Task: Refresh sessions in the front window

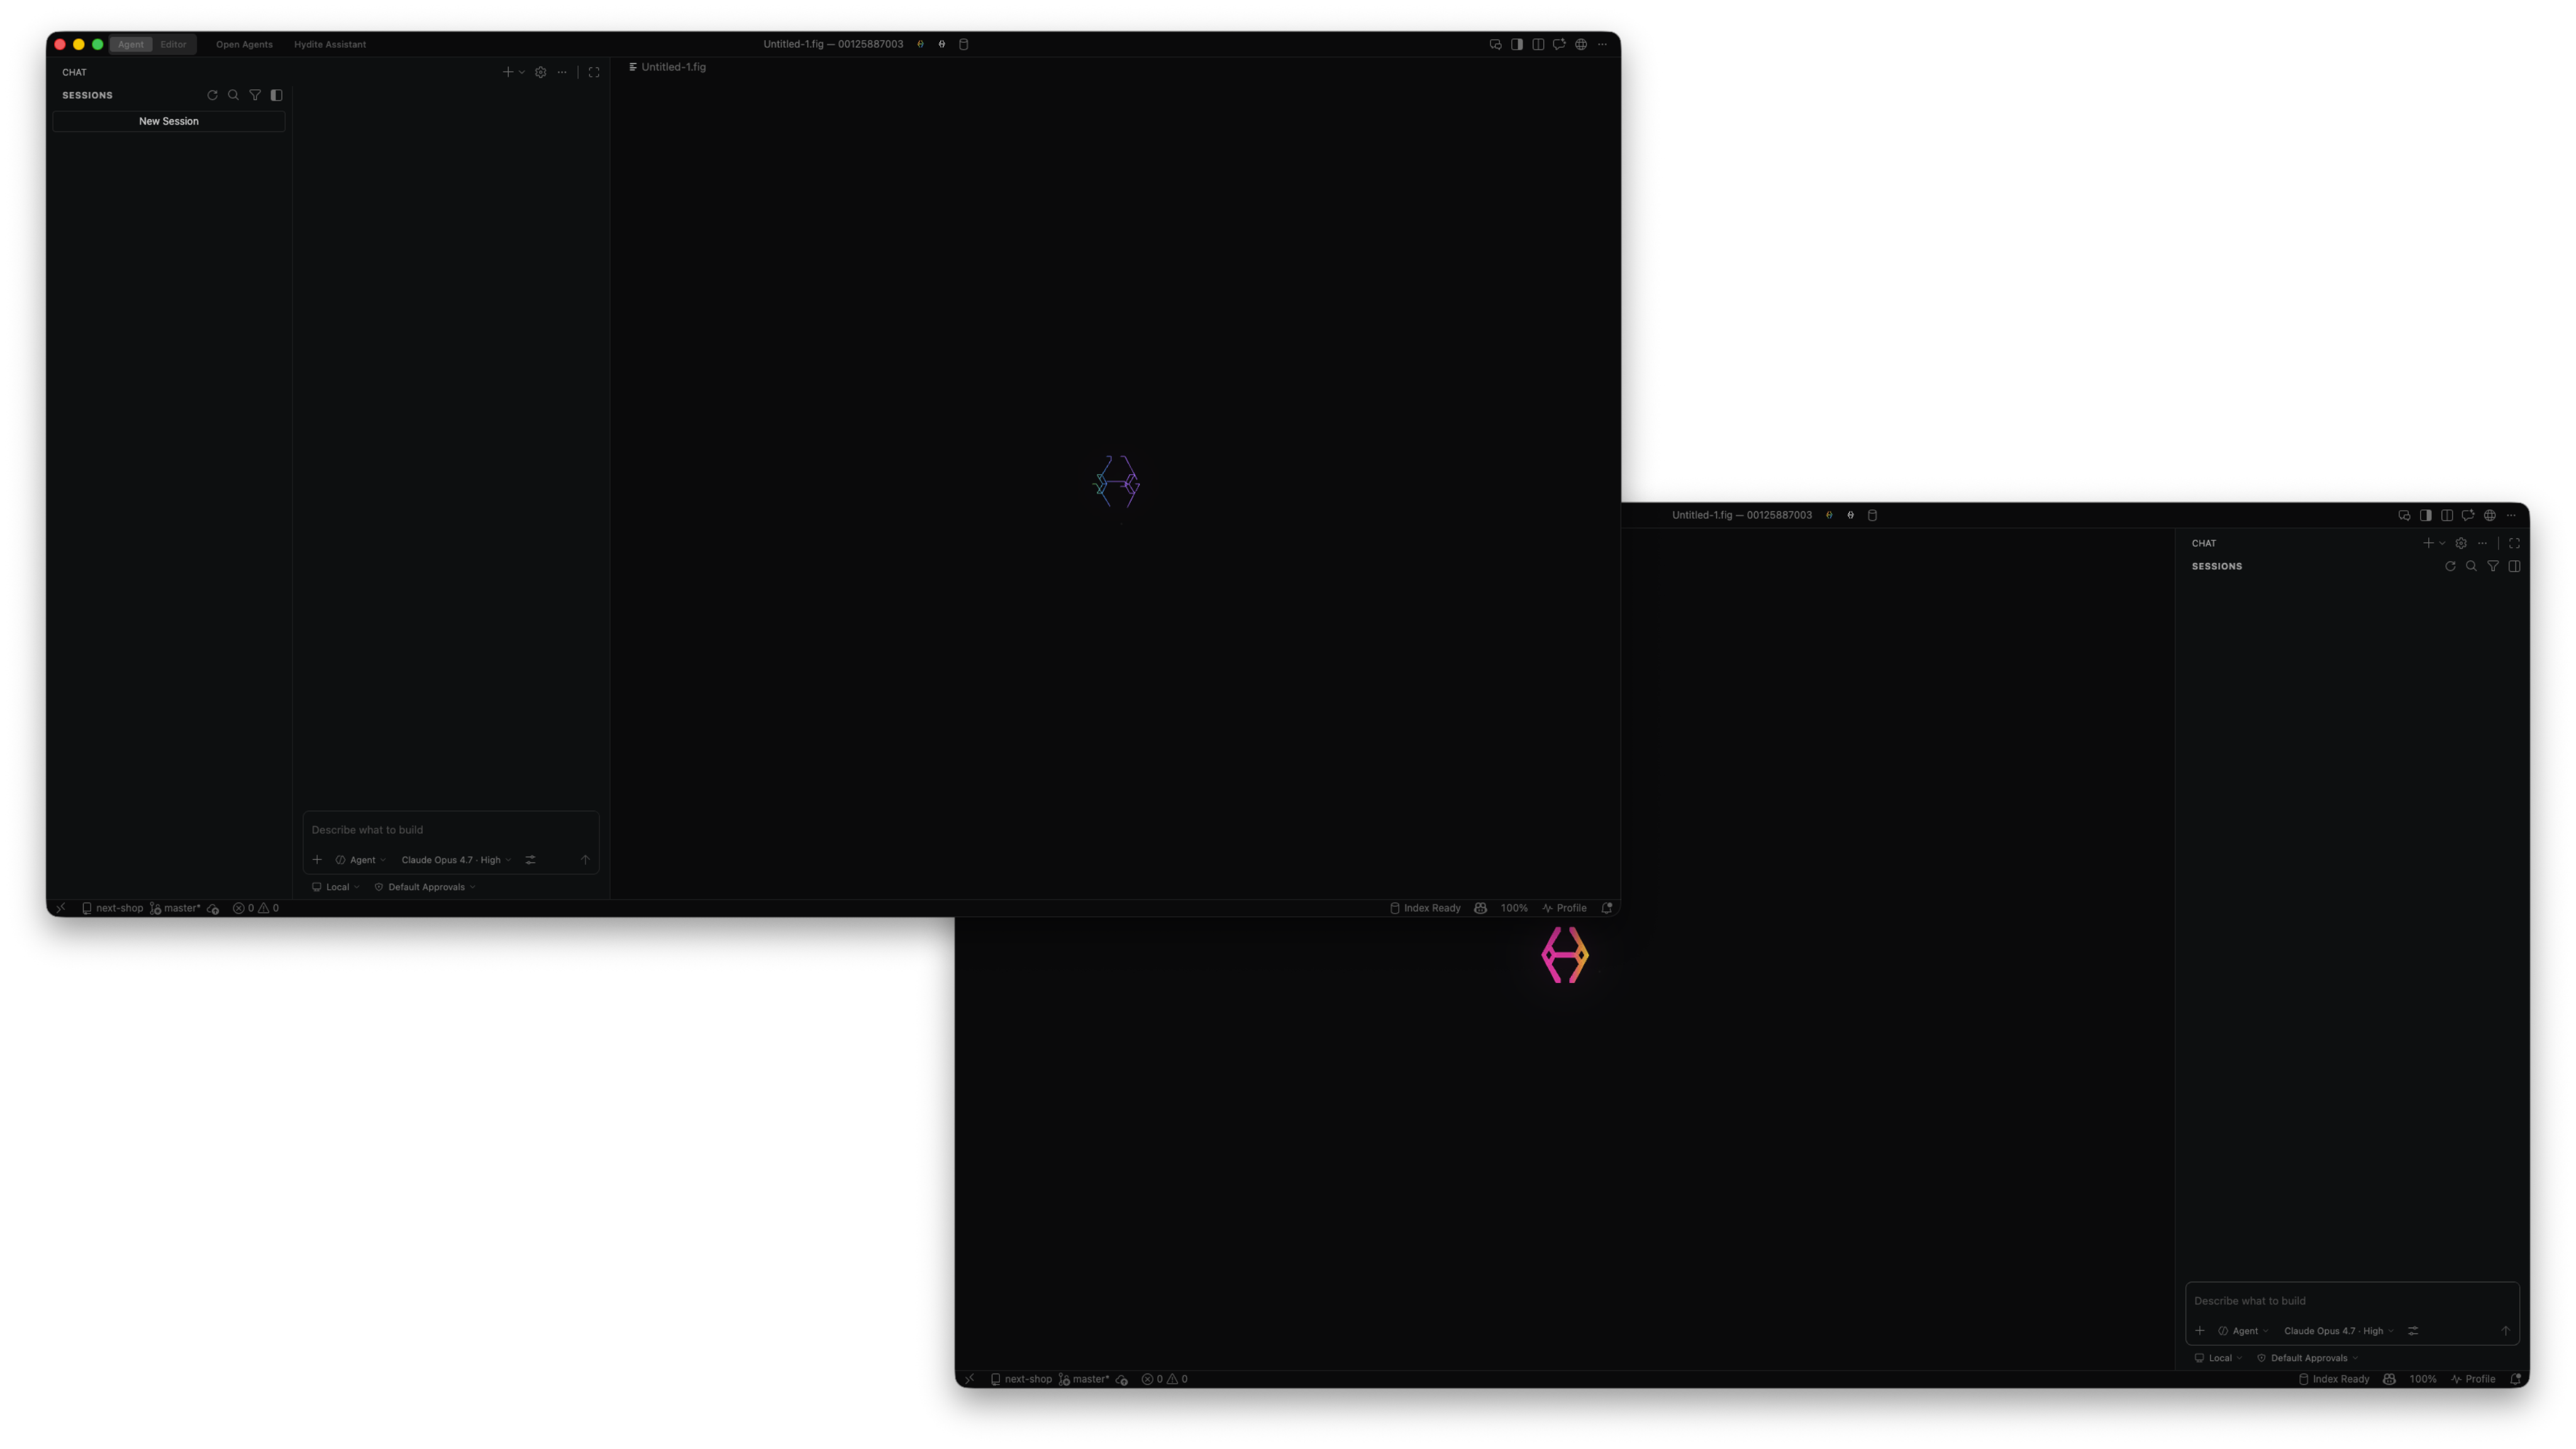Action: coord(212,95)
